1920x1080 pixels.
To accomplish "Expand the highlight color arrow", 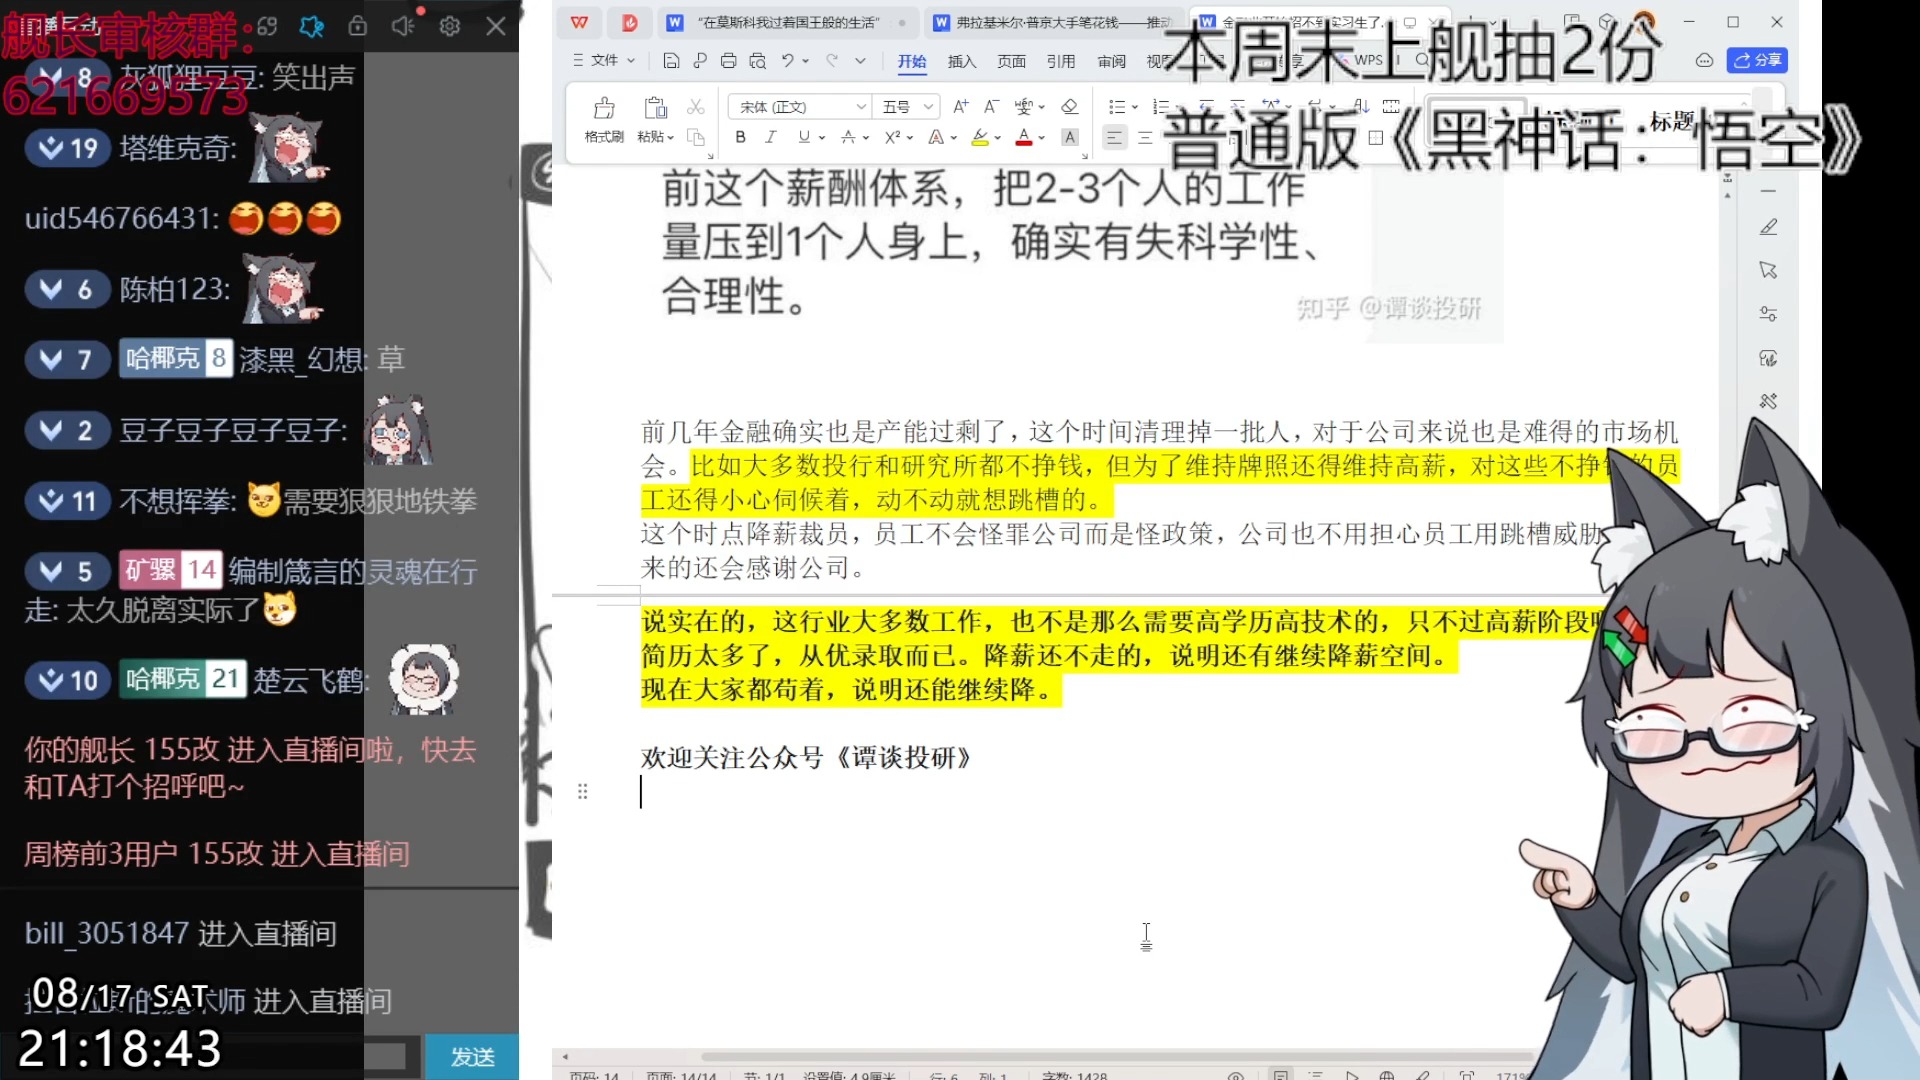I will (998, 138).
